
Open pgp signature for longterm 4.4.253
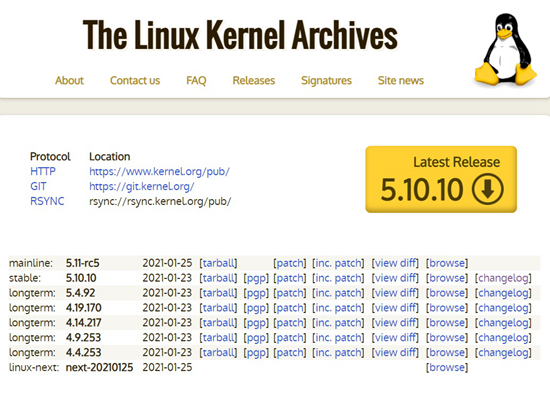click(256, 353)
